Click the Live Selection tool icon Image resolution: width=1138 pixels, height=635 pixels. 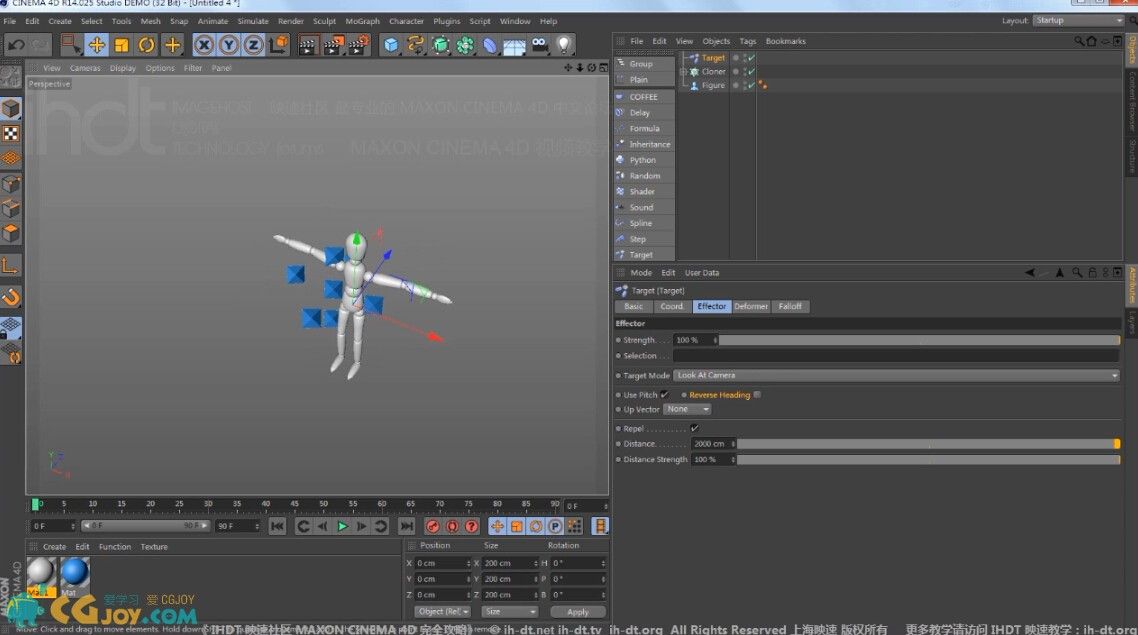(x=71, y=46)
